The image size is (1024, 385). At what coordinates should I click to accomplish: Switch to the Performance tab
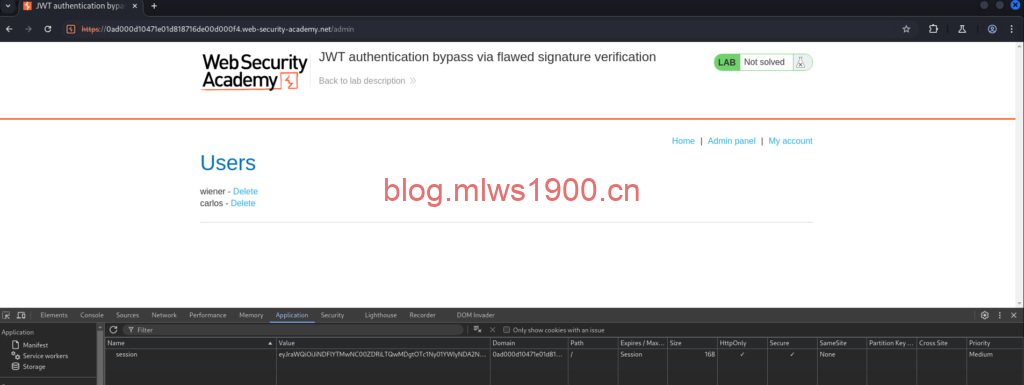pyautogui.click(x=208, y=315)
